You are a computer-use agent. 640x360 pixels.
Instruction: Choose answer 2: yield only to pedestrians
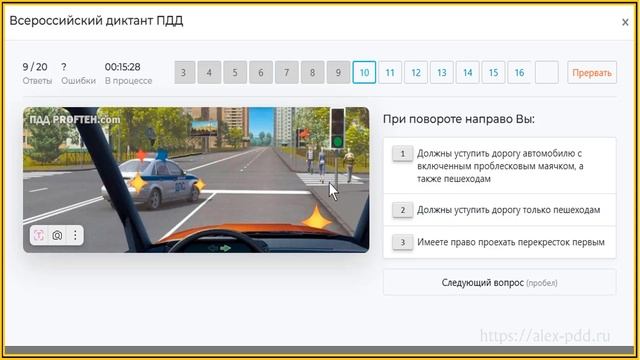point(500,210)
